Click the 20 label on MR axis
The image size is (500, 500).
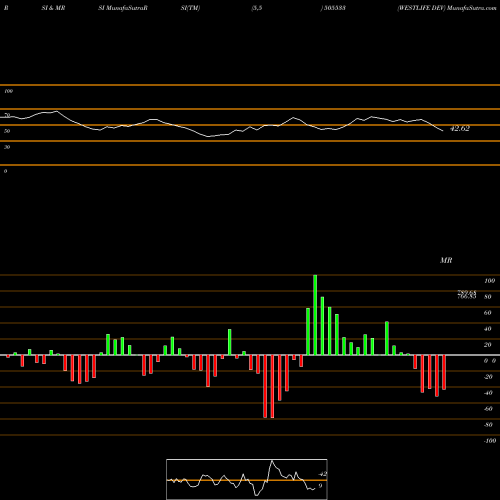click(488, 345)
